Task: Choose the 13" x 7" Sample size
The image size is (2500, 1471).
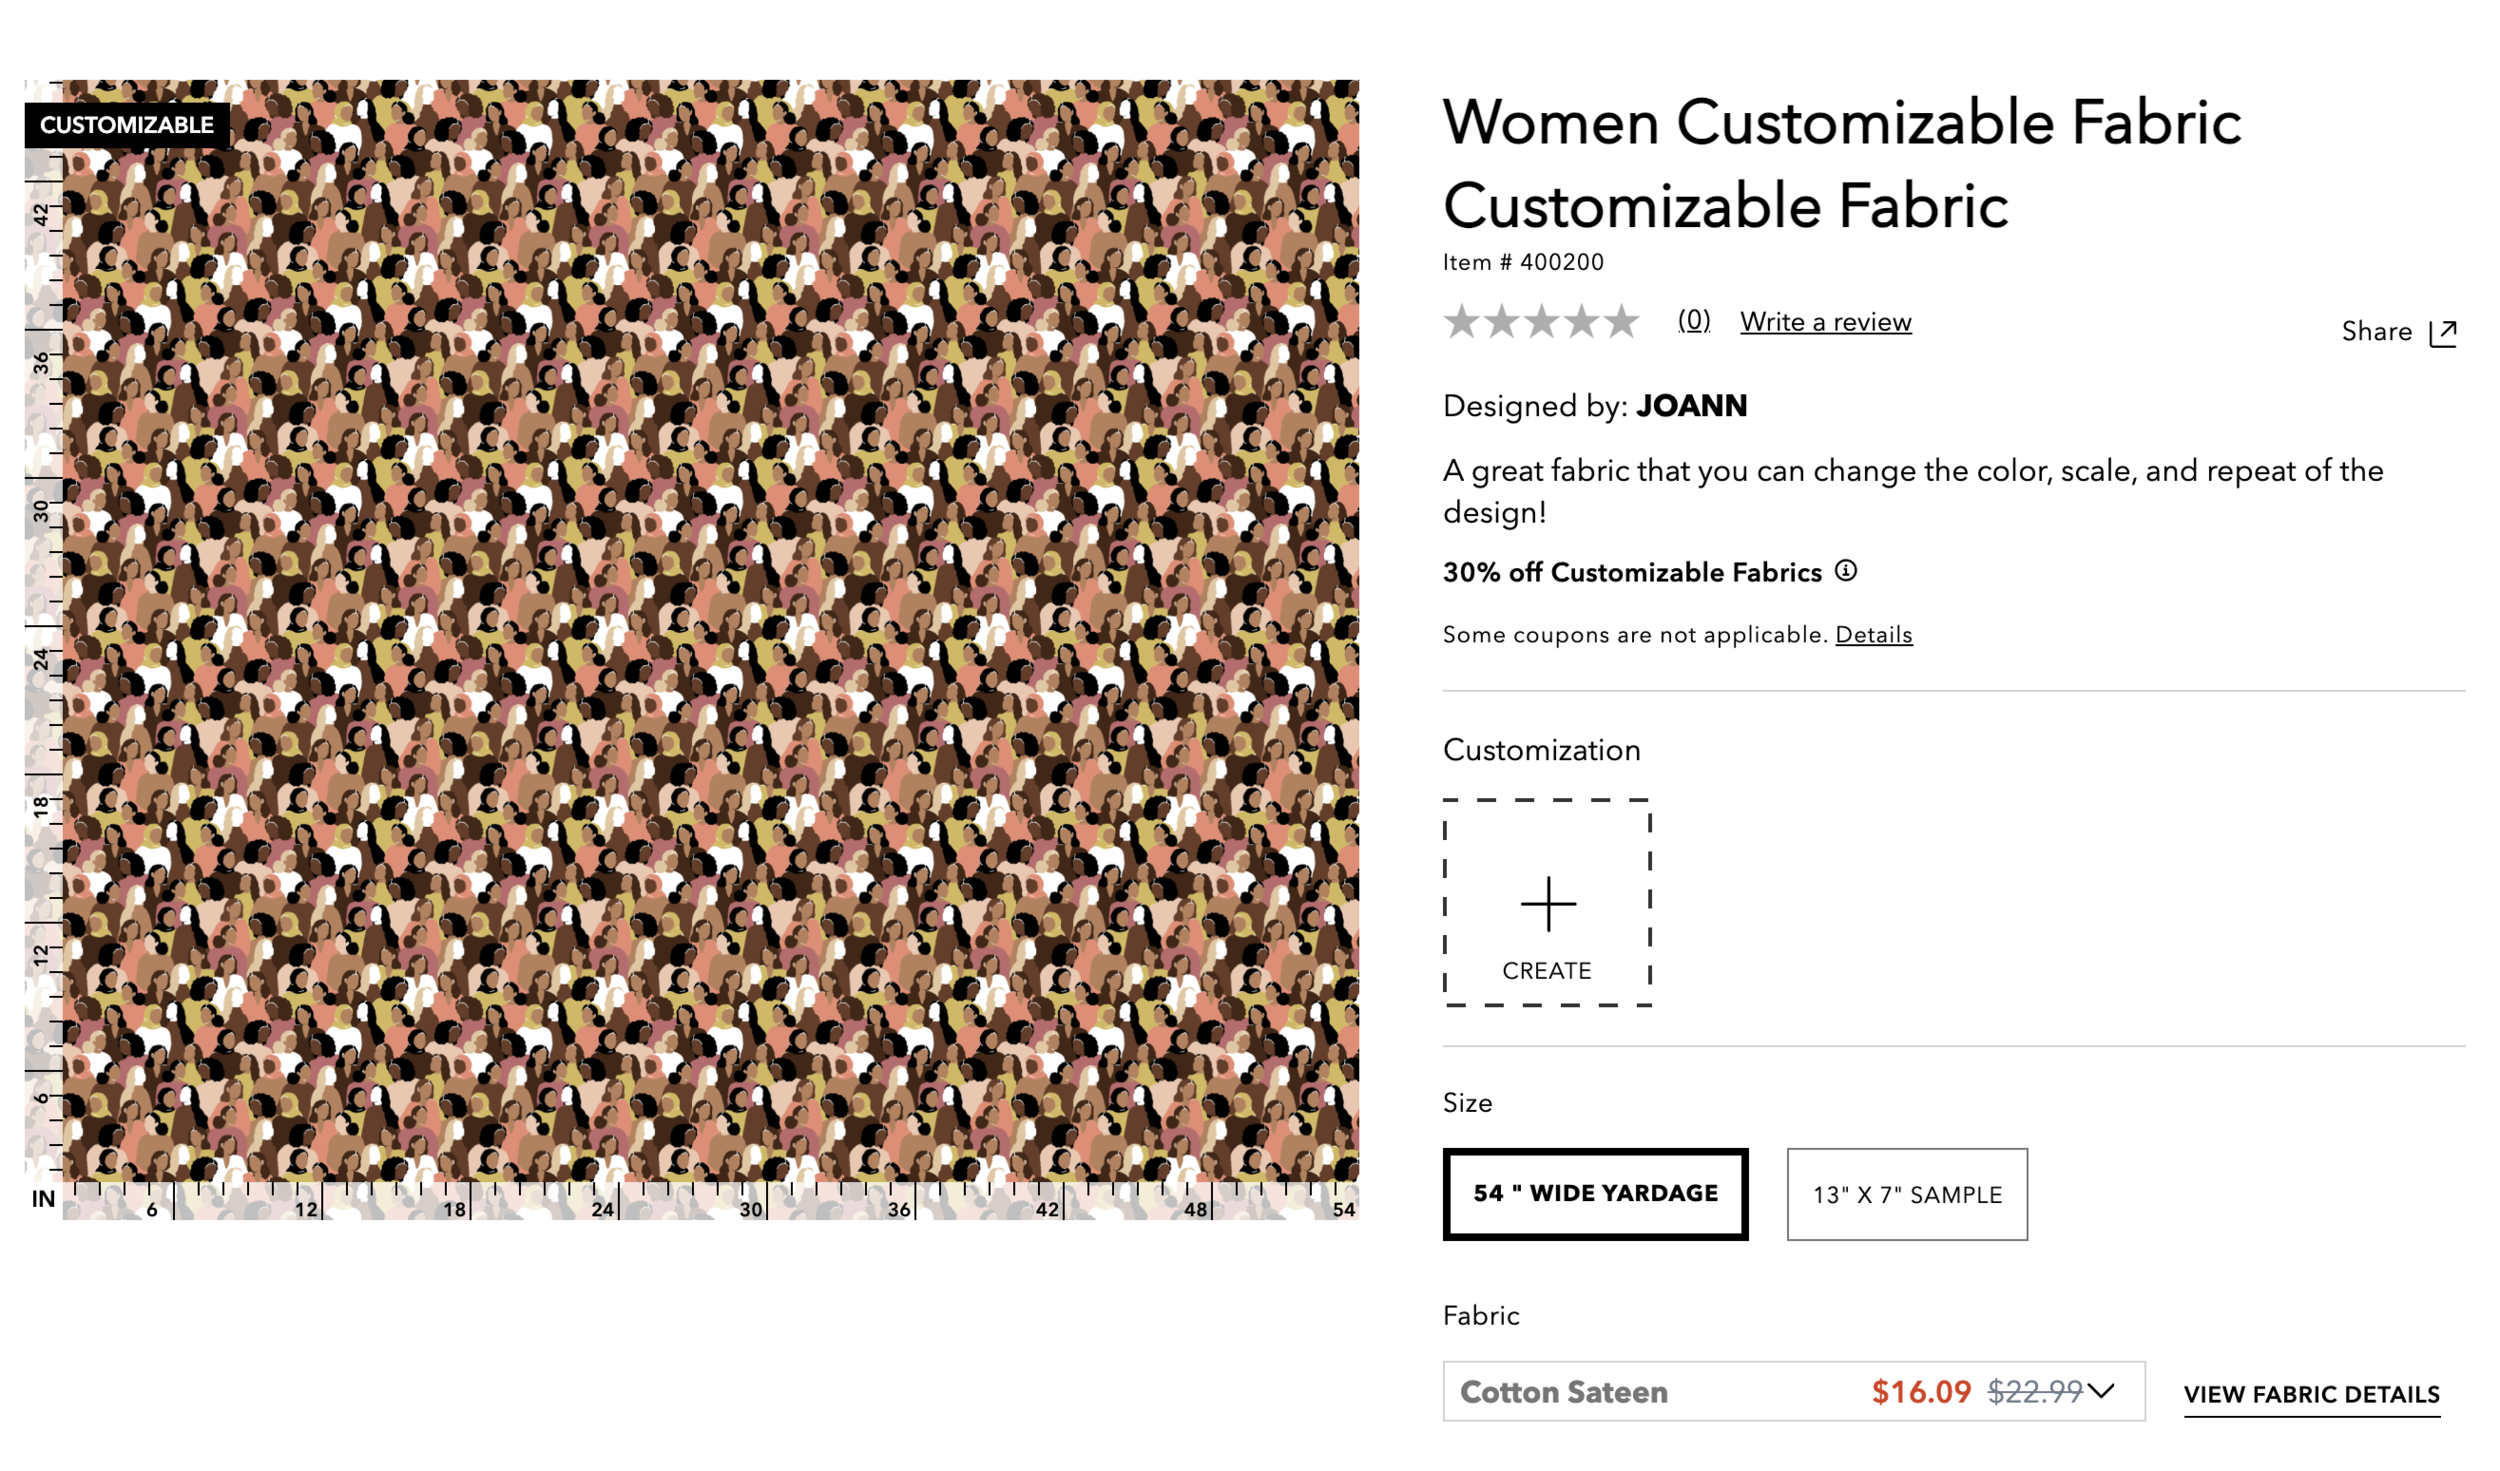Action: click(1906, 1194)
